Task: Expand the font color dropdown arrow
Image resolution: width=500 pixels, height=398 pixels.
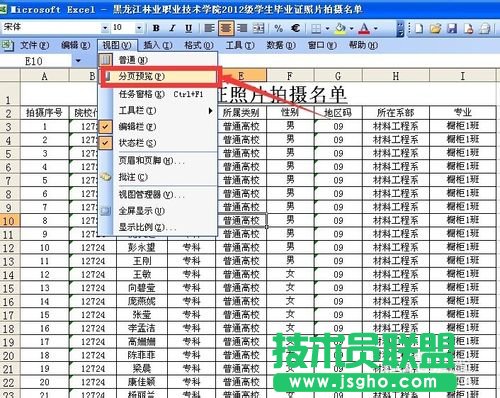Action: coord(376,29)
